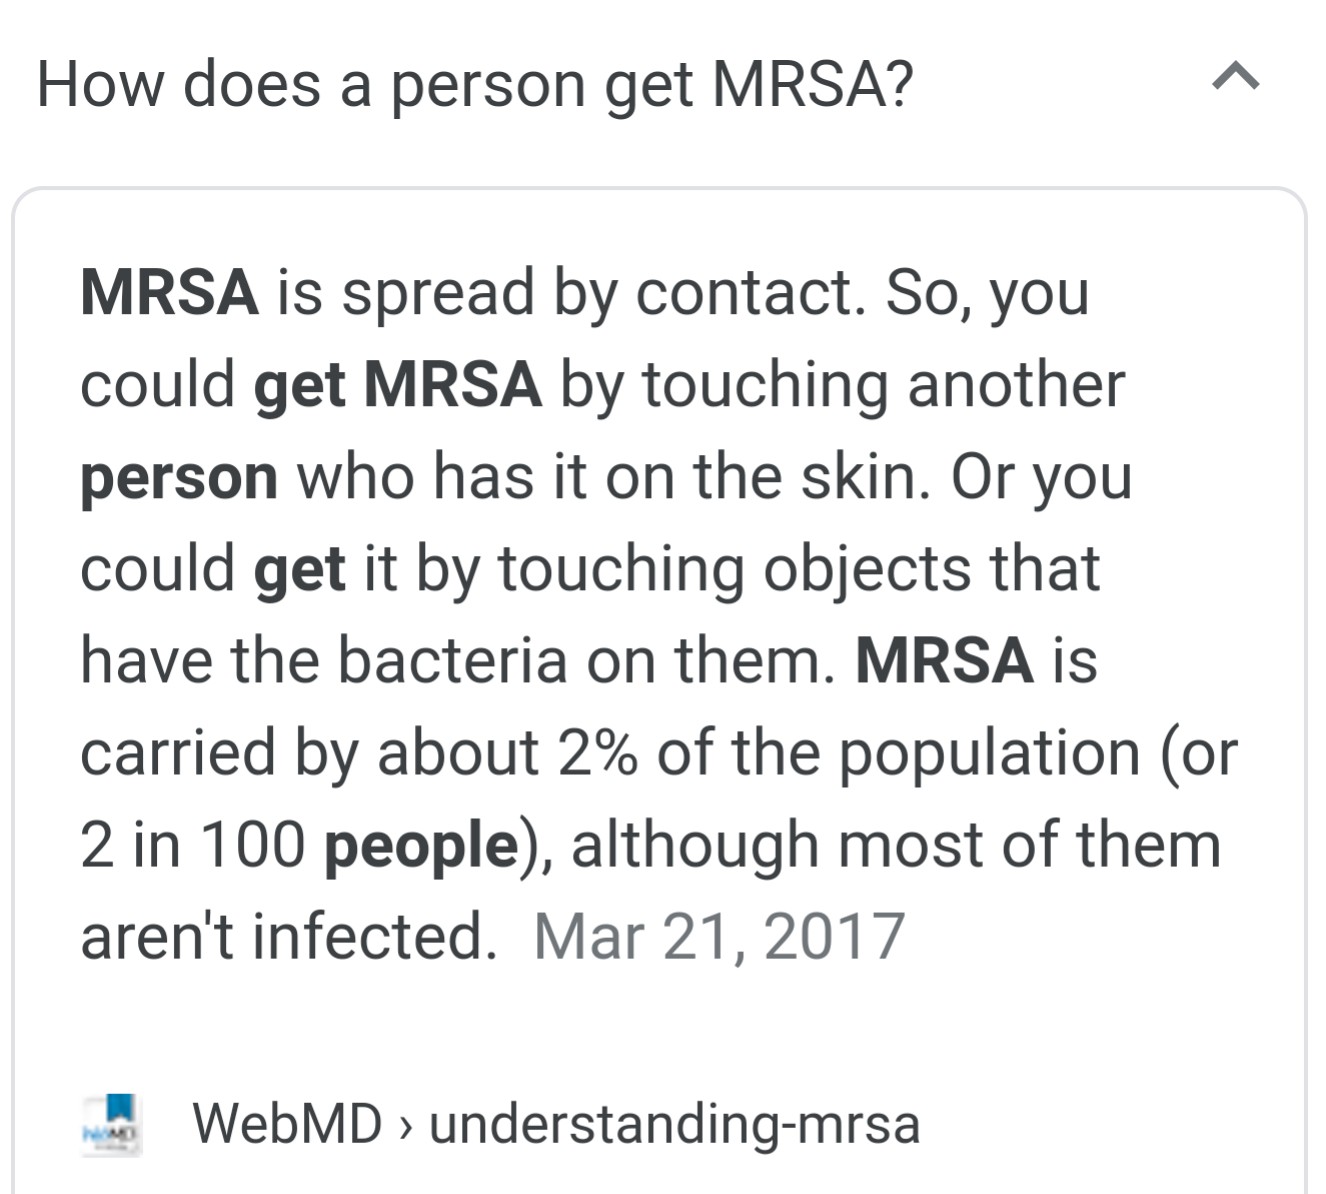
Task: Click the phrase 'although most of them'
Action: click(x=896, y=846)
